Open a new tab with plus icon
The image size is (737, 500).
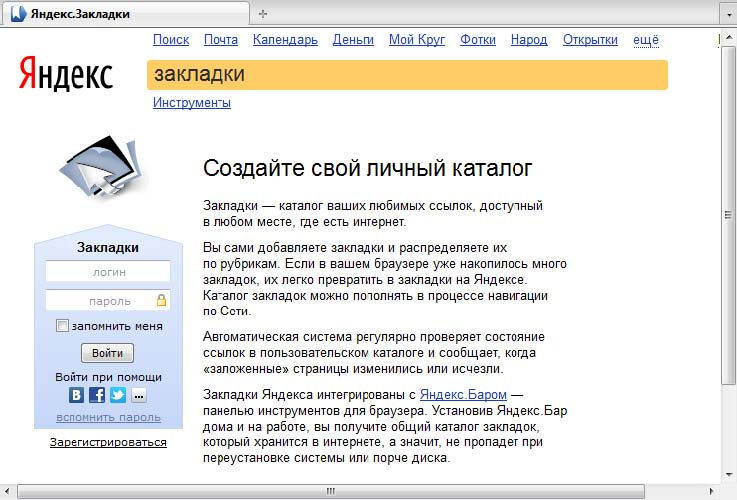point(263,14)
